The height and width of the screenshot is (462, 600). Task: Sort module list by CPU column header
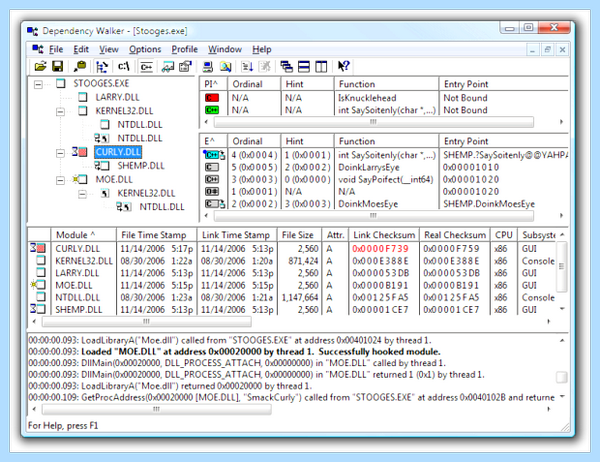pyautogui.click(x=504, y=235)
